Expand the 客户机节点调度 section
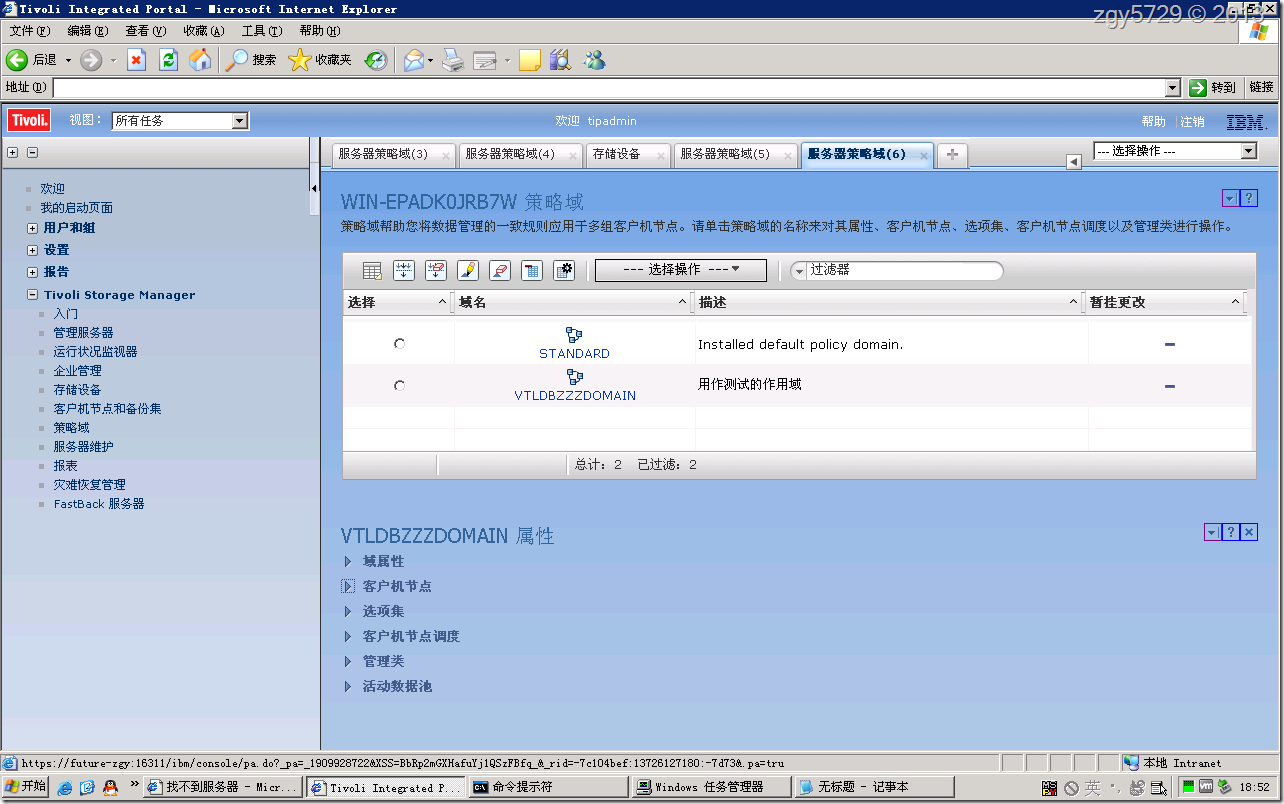The height and width of the screenshot is (804, 1284). point(348,636)
